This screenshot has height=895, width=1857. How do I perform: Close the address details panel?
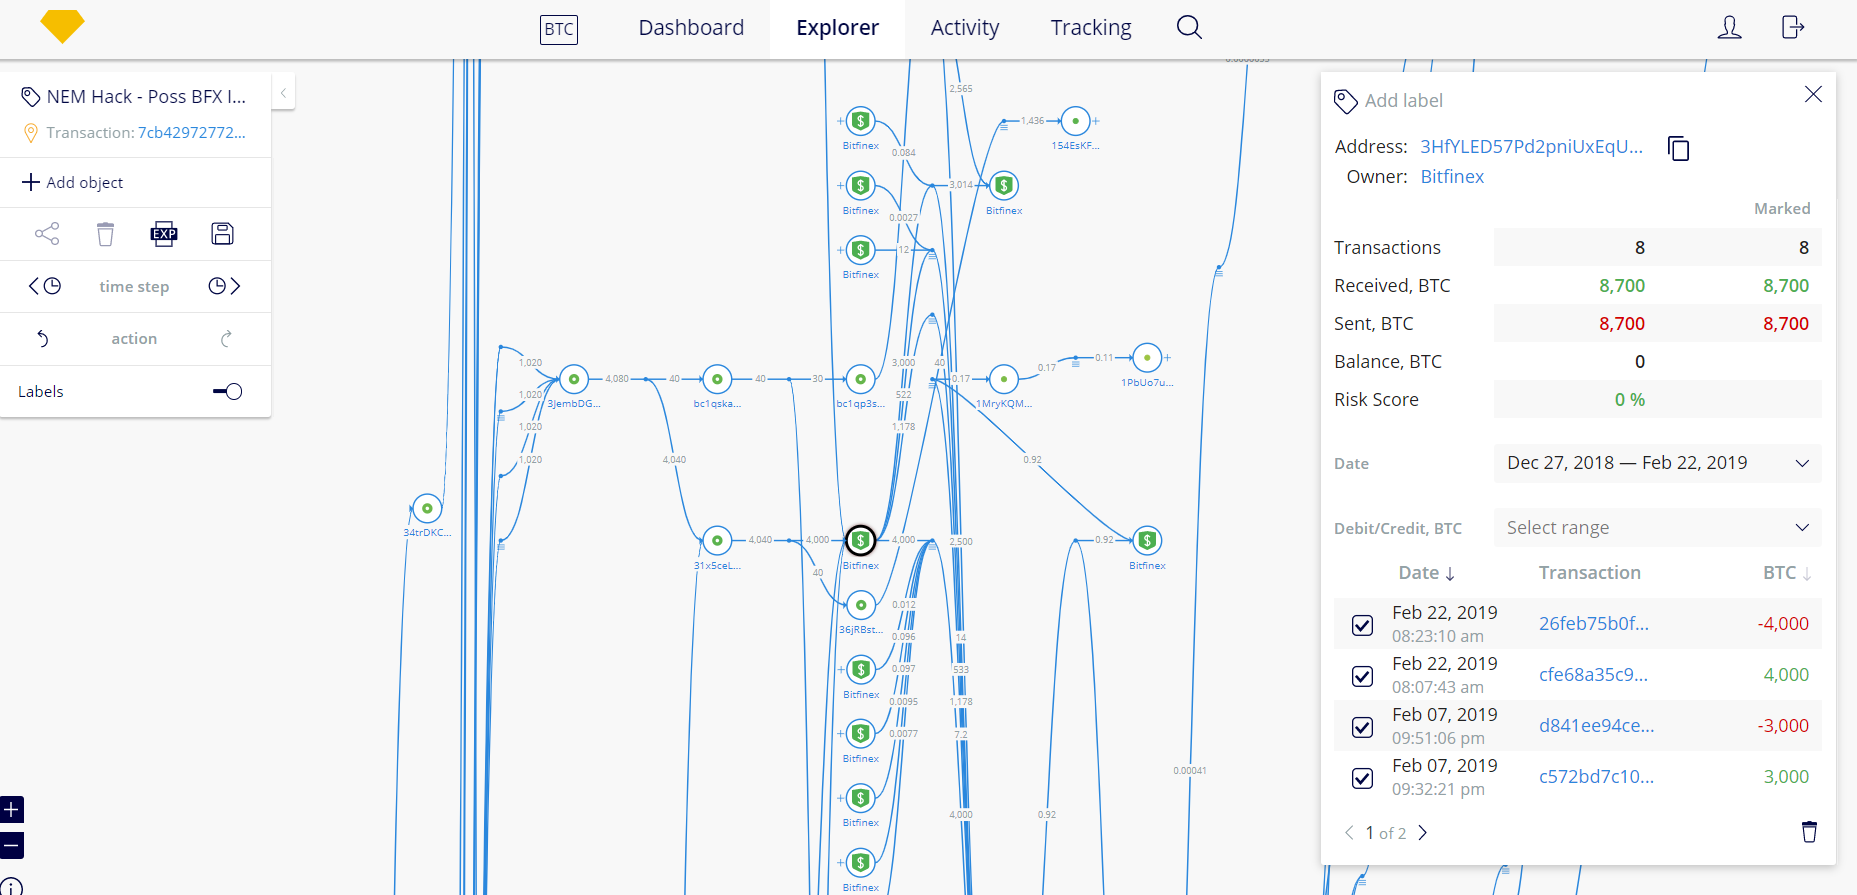pyautogui.click(x=1813, y=94)
